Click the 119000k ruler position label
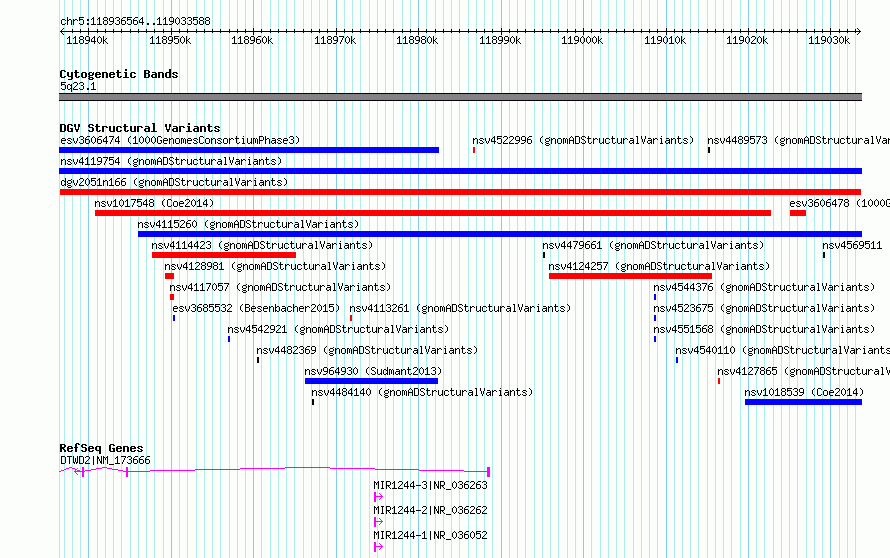This screenshot has width=890, height=558. 582,40
